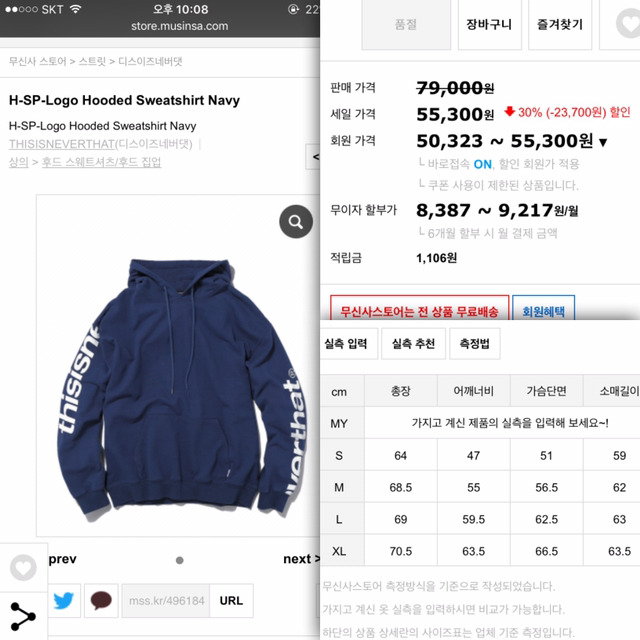
Task: Expand the 회원 가격 dropdown arrow
Action: (x=603, y=142)
